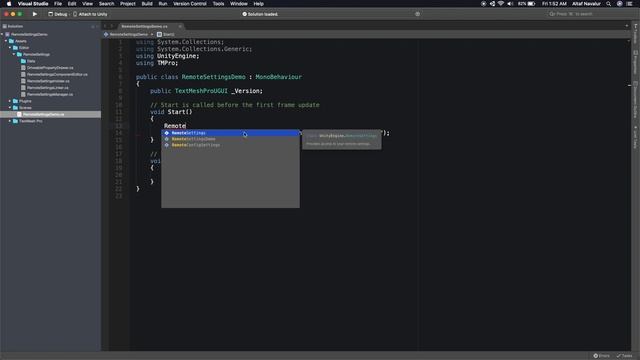The image size is (640, 360).
Task: Open the Apple menu
Action: (9, 4)
